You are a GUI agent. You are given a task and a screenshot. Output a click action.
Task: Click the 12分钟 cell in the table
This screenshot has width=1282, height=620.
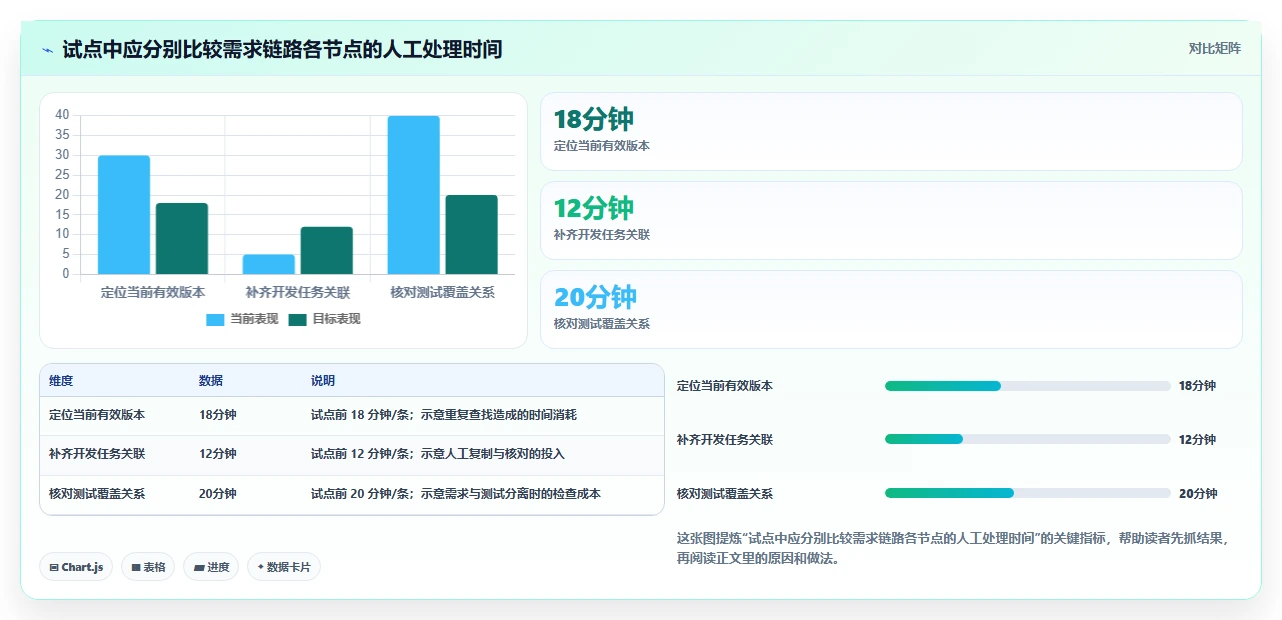(x=218, y=454)
